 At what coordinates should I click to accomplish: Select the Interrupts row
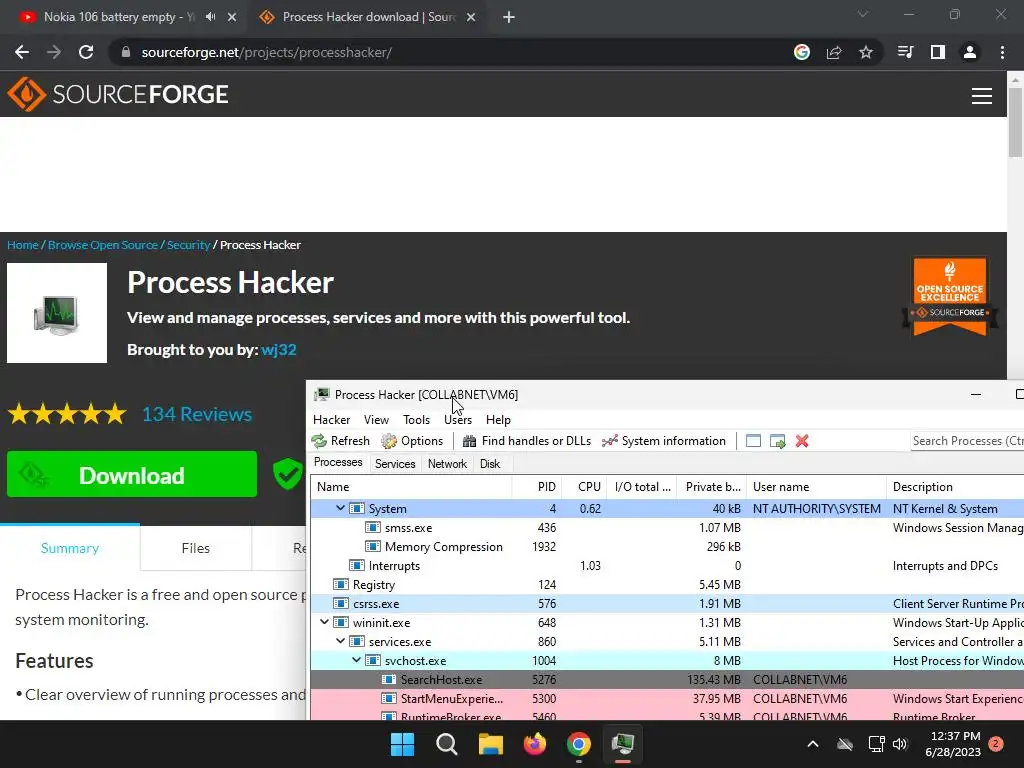click(x=667, y=566)
